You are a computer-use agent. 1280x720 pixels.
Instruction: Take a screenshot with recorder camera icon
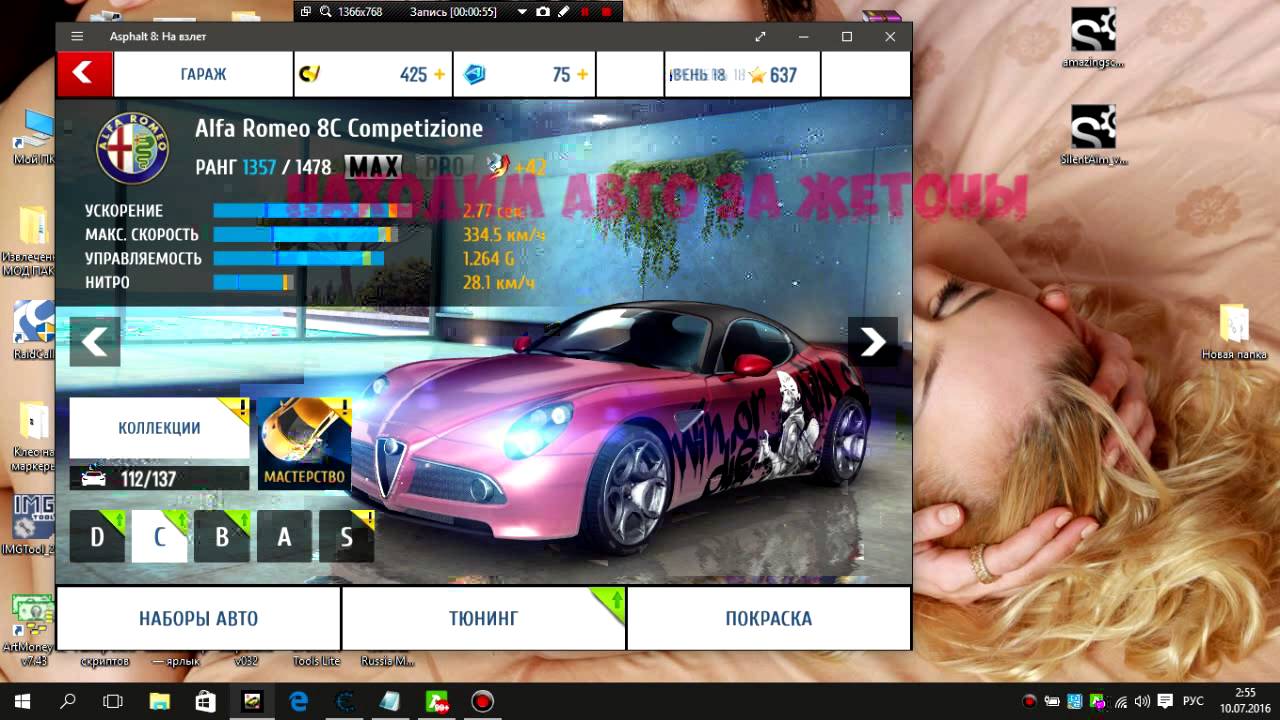click(543, 12)
